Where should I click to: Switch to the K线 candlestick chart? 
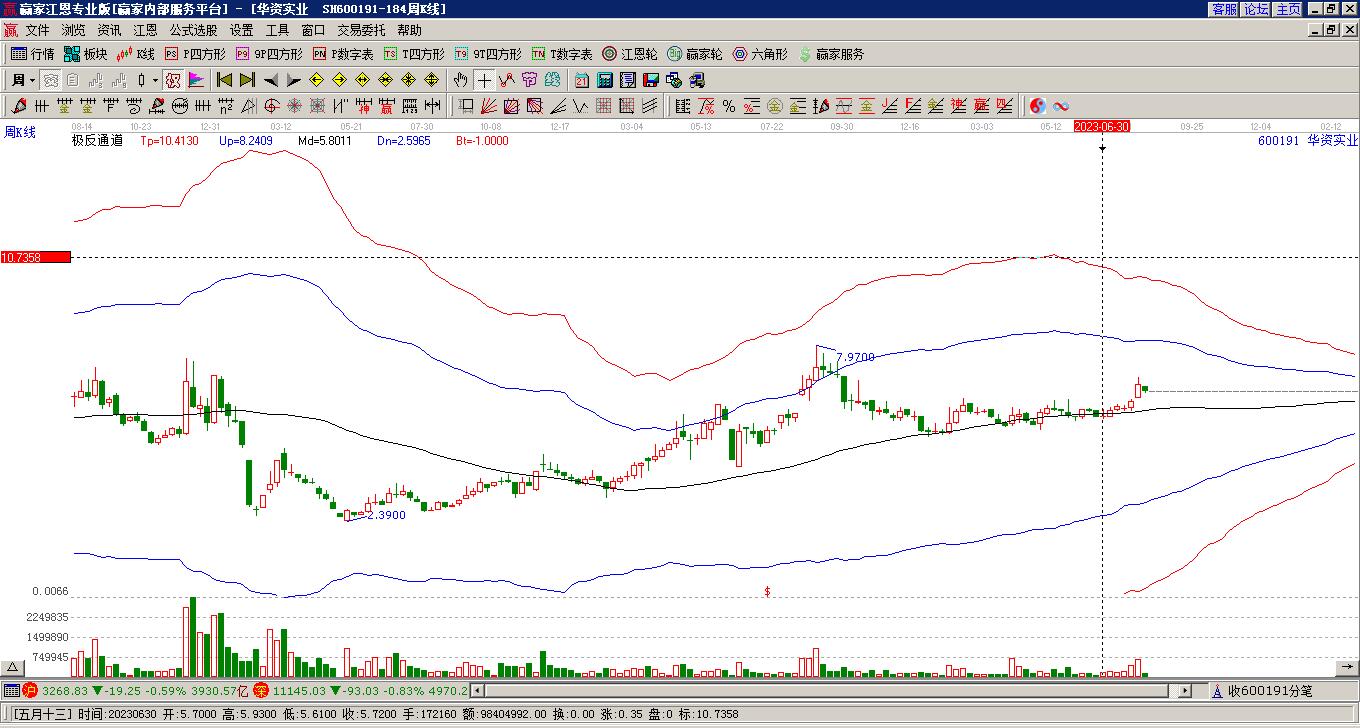point(135,54)
